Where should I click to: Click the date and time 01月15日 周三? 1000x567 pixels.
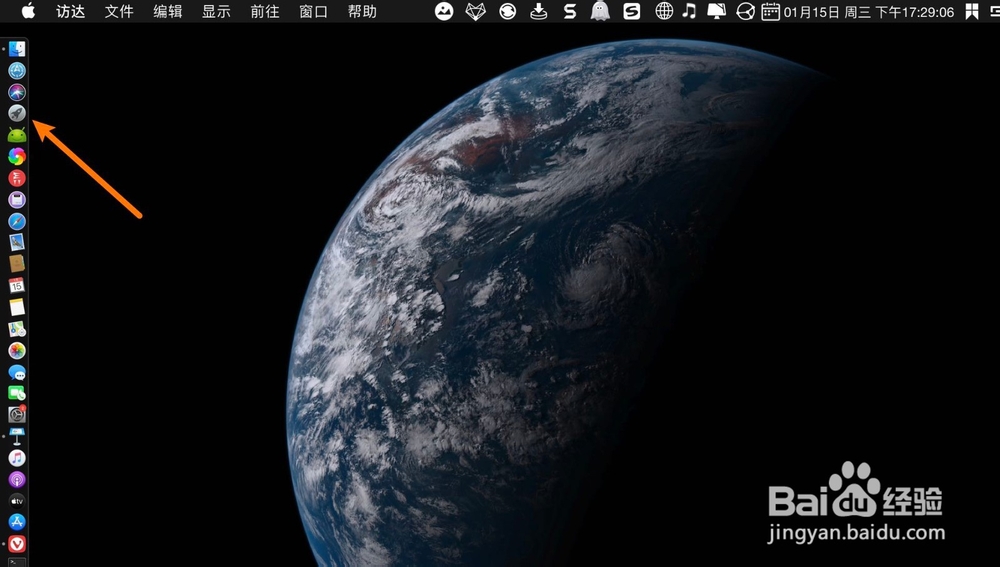point(869,11)
